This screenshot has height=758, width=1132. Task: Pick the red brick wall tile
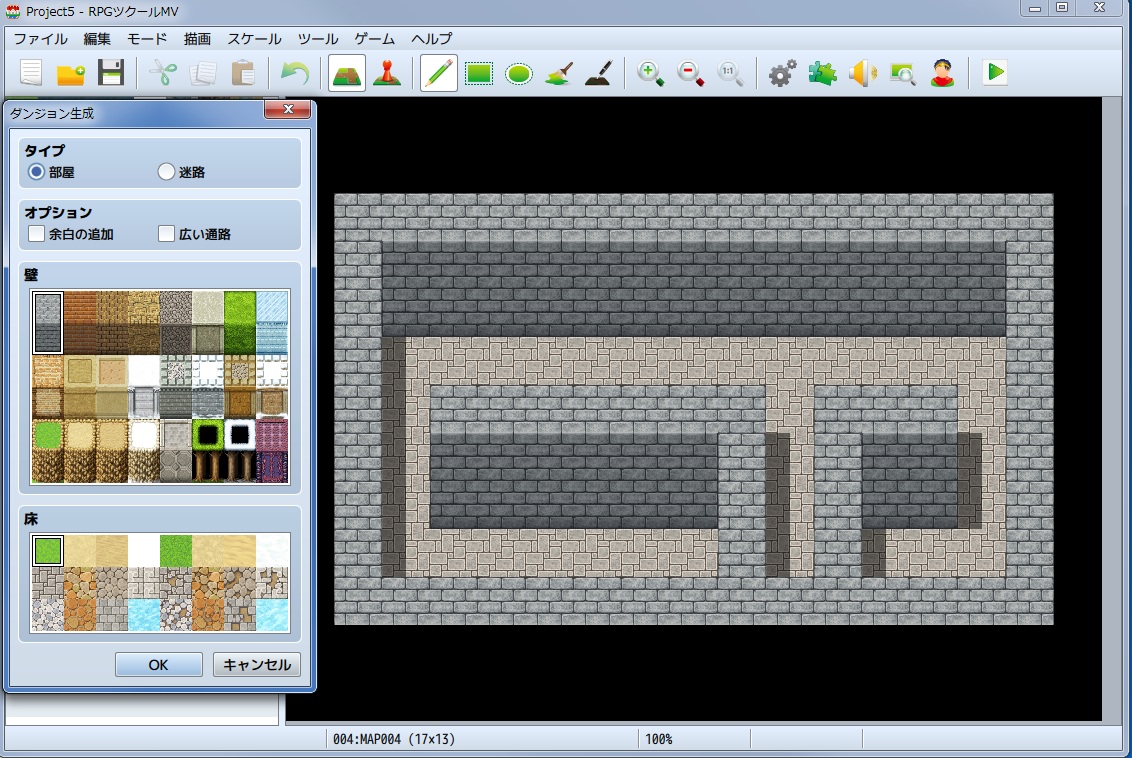(x=80, y=323)
